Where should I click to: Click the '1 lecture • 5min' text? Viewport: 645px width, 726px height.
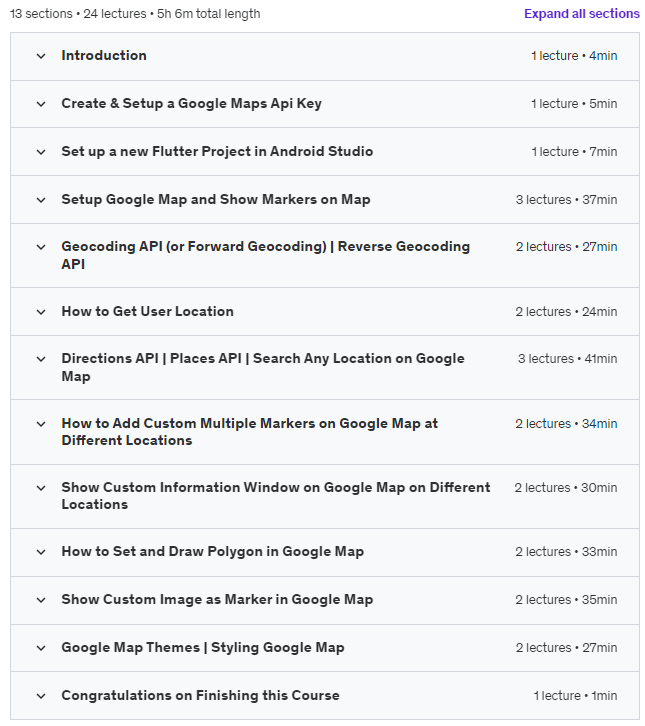click(574, 104)
